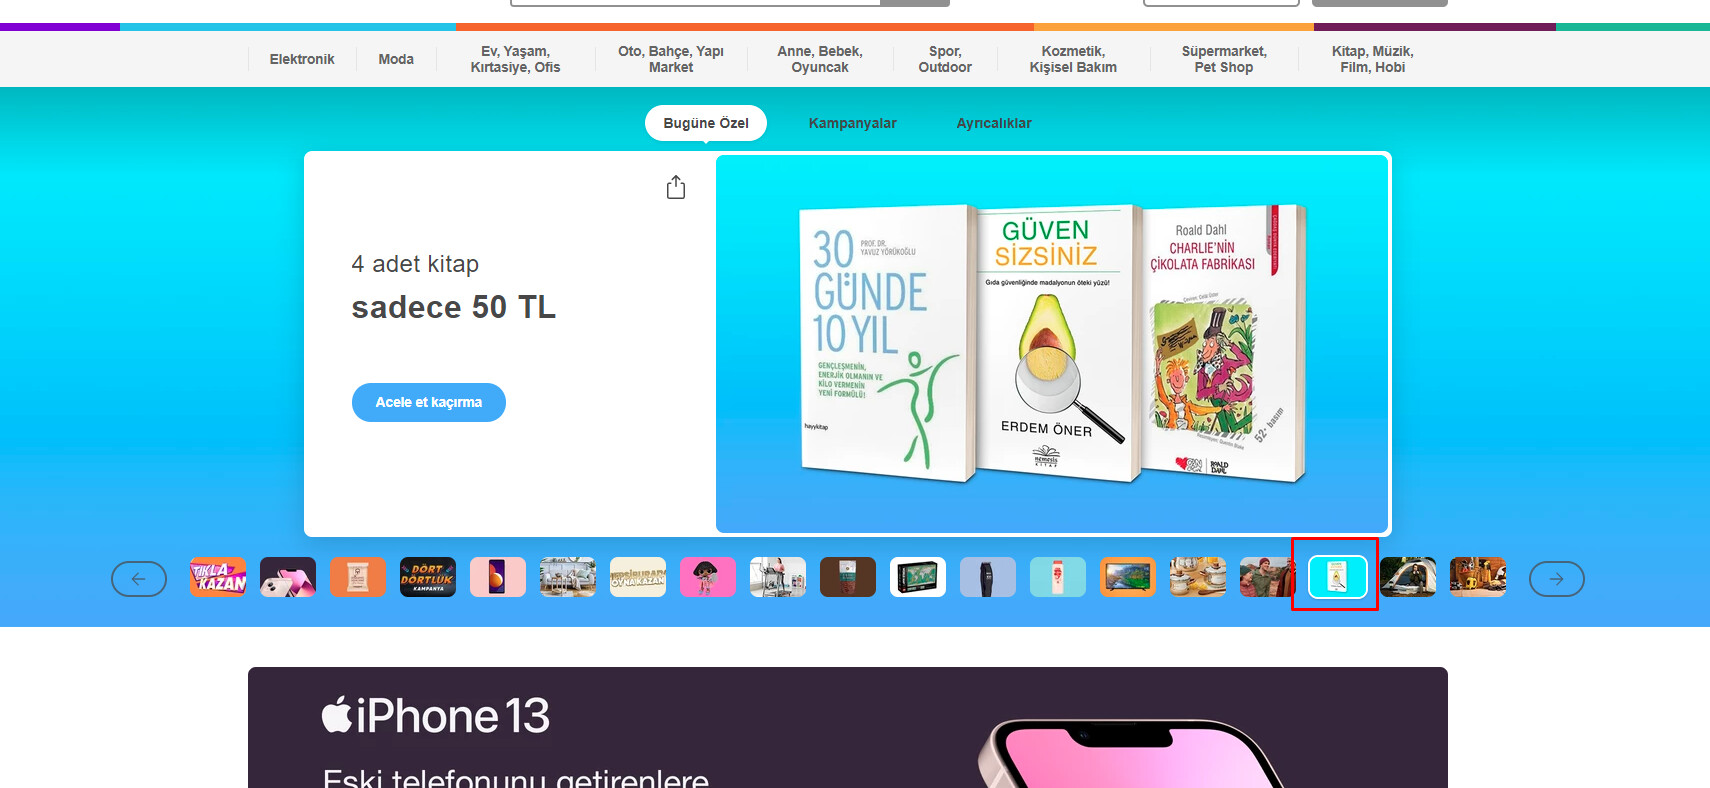Open Süpermarket, Pet Shop category
1710x788 pixels.
(1223, 59)
